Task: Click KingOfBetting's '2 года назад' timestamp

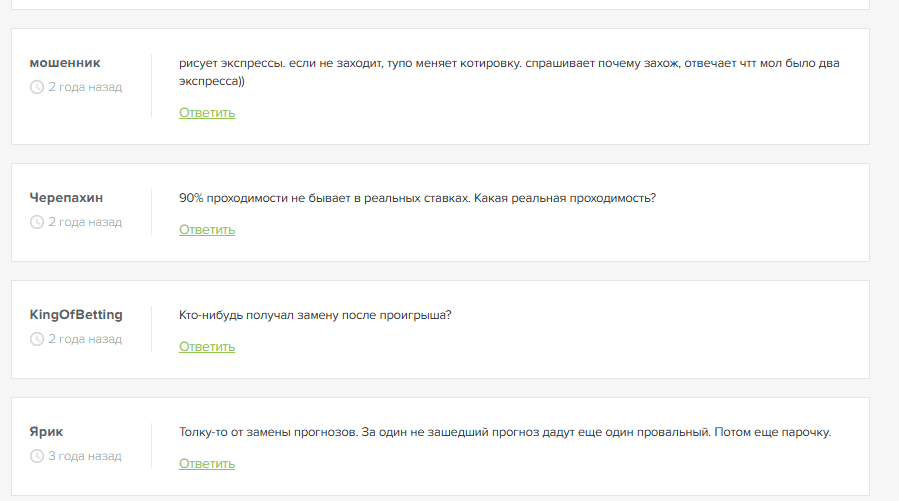Action: tap(85, 339)
